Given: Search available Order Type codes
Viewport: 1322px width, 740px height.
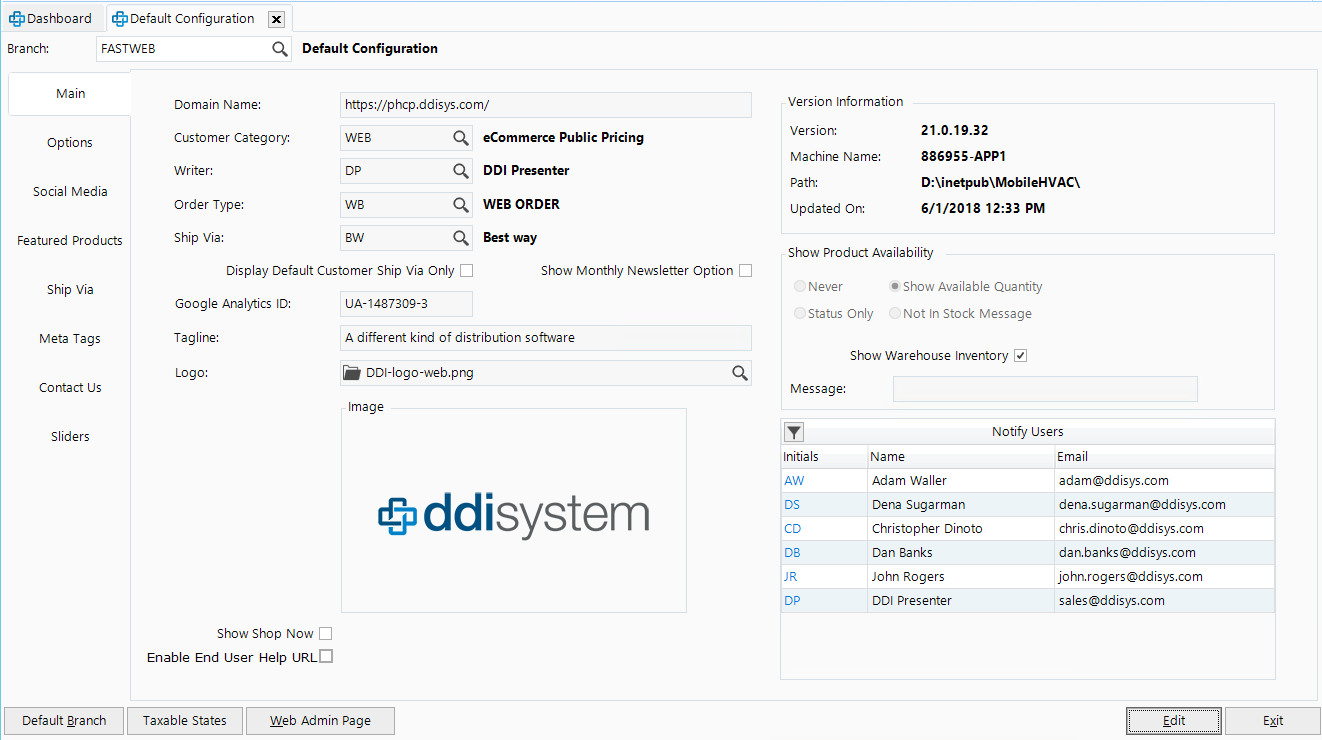Looking at the screenshot, I should click(x=460, y=204).
